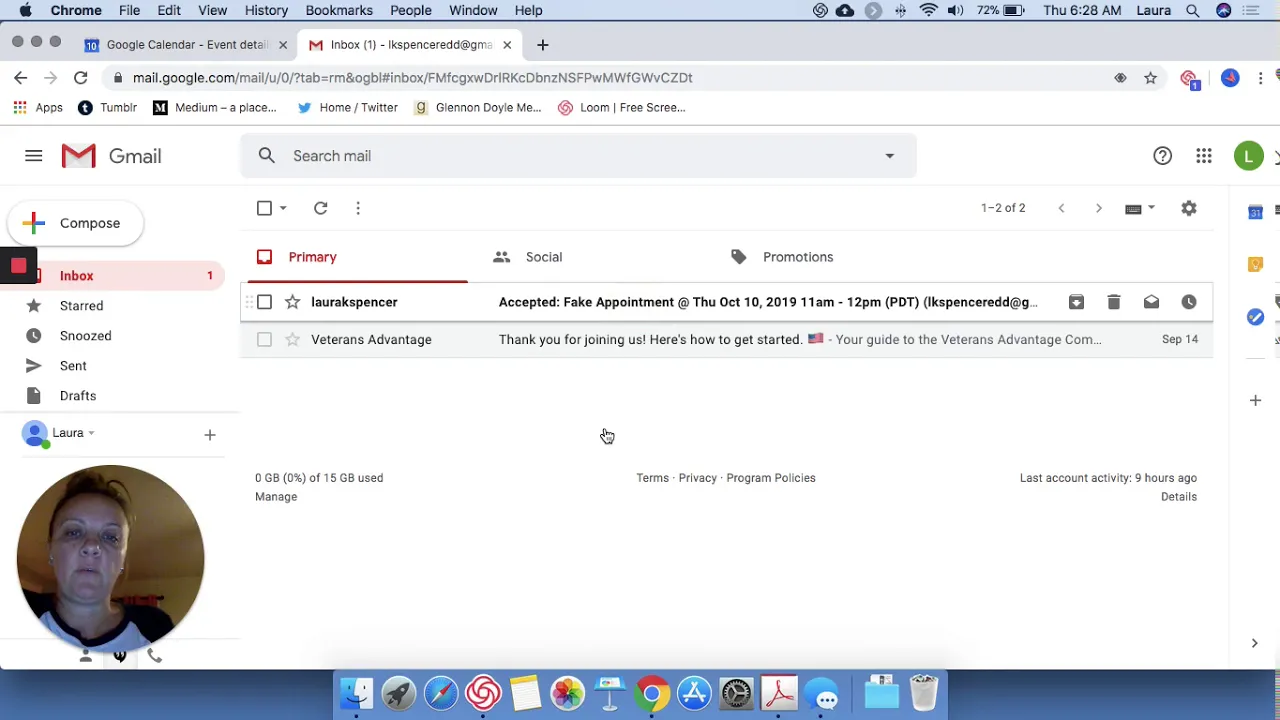Expand the select dropdown arrow beside checkbox
Image resolution: width=1280 pixels, height=720 pixels.
[283, 208]
